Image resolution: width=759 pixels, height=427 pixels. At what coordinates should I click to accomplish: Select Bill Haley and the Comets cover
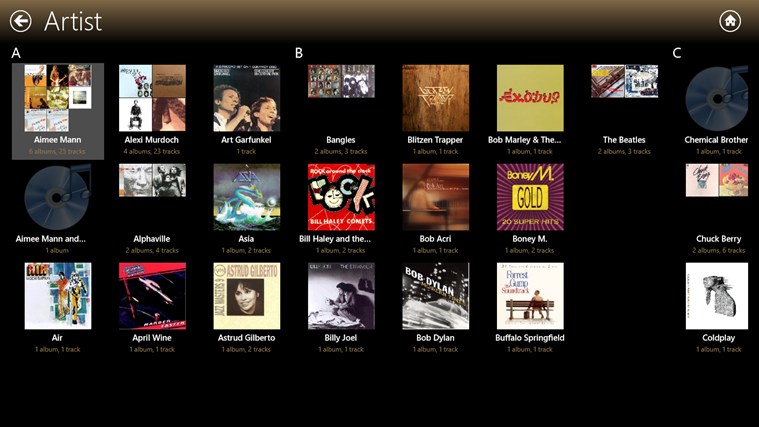coord(341,197)
